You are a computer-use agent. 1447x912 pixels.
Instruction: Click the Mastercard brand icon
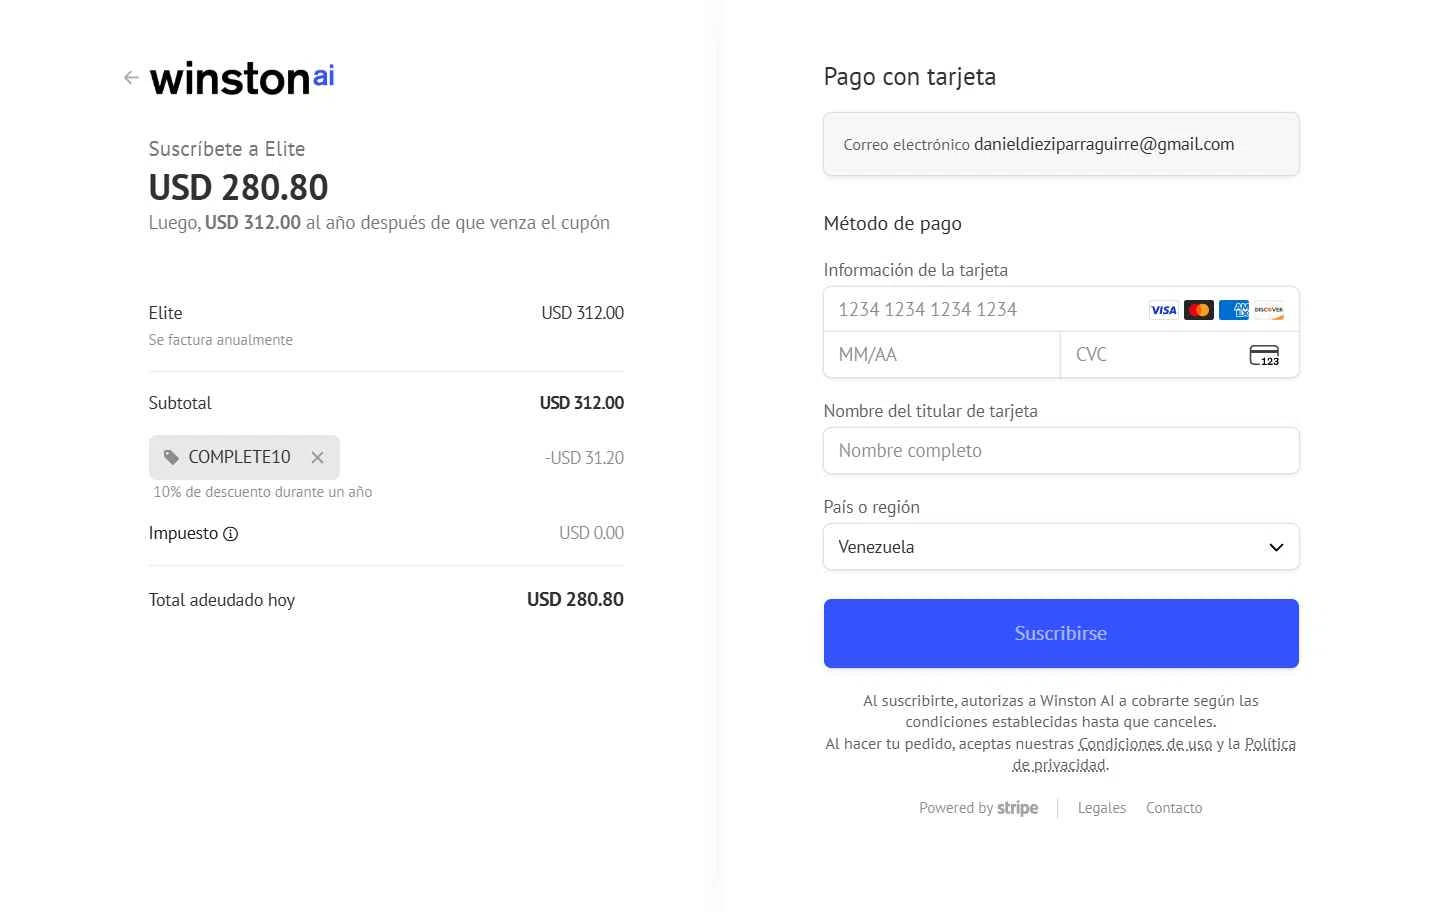click(x=1199, y=310)
